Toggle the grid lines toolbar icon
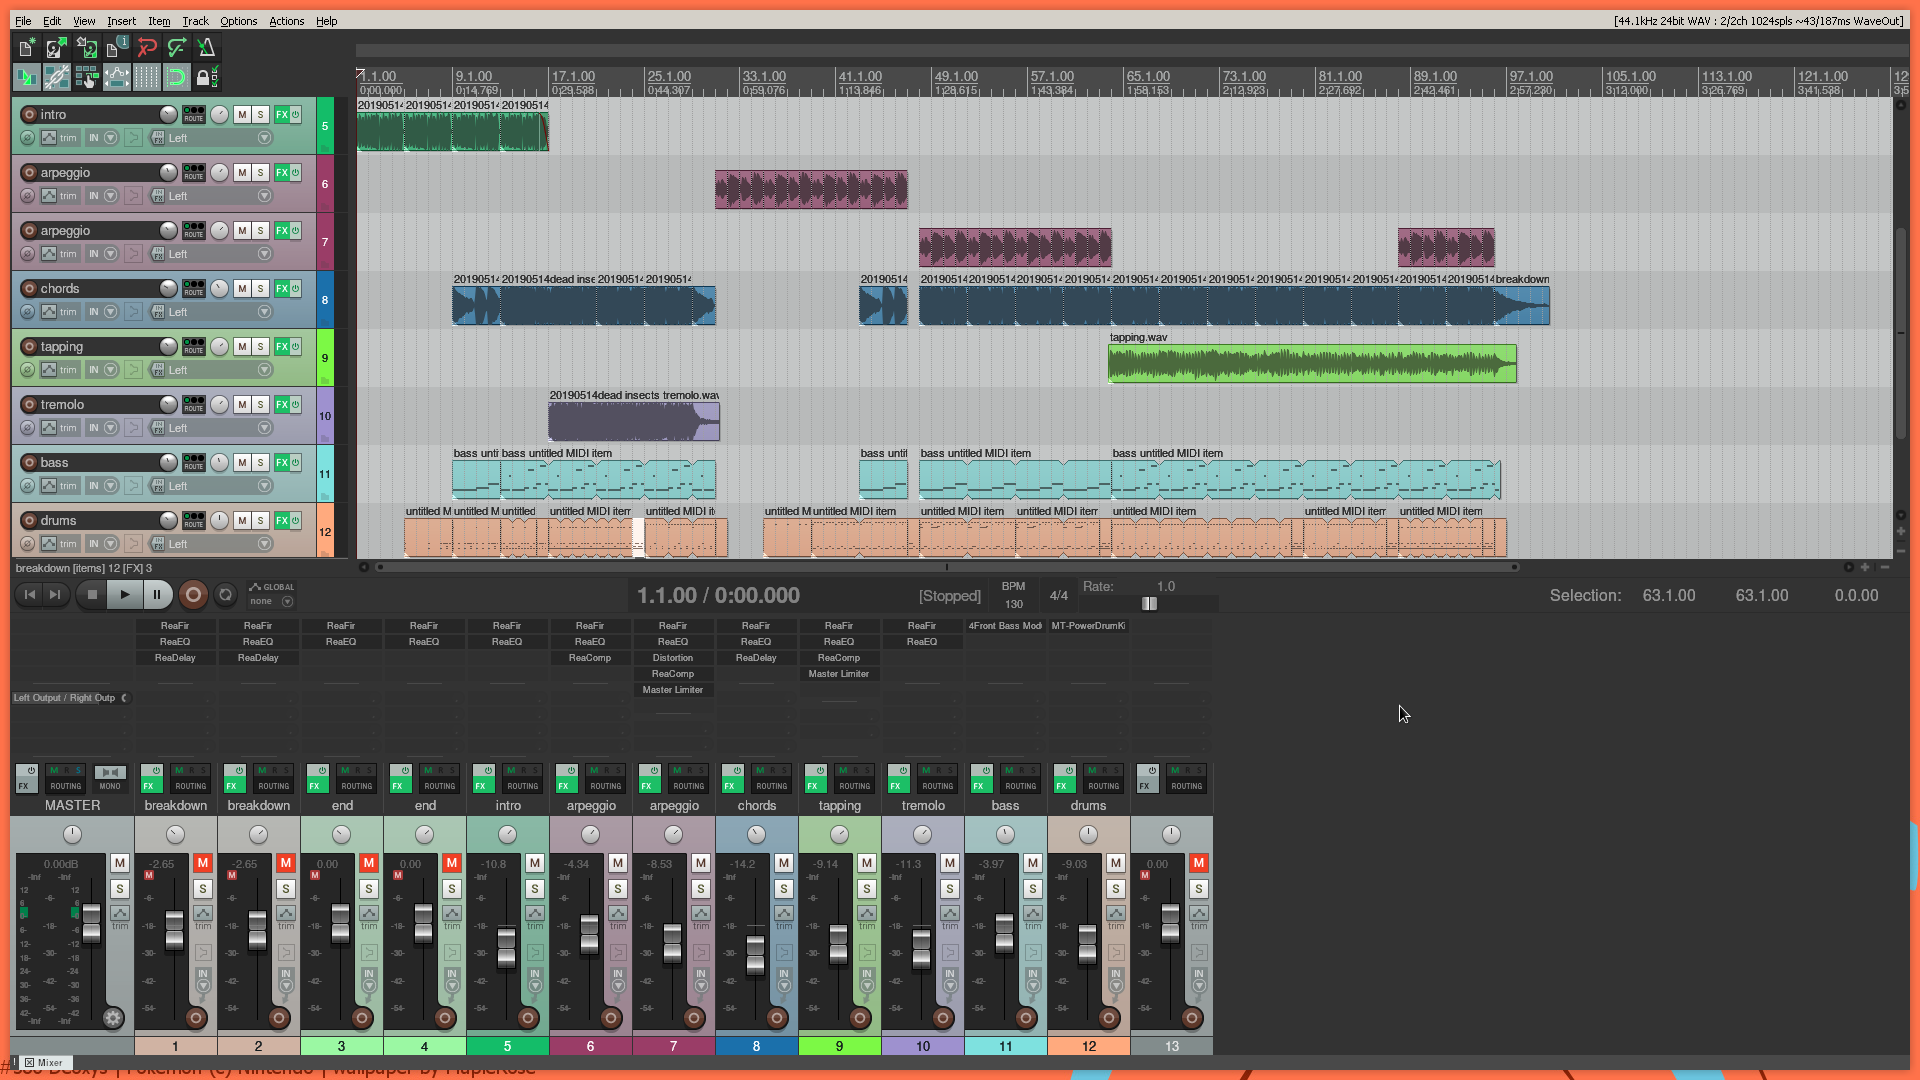The image size is (1920, 1080). tap(147, 77)
